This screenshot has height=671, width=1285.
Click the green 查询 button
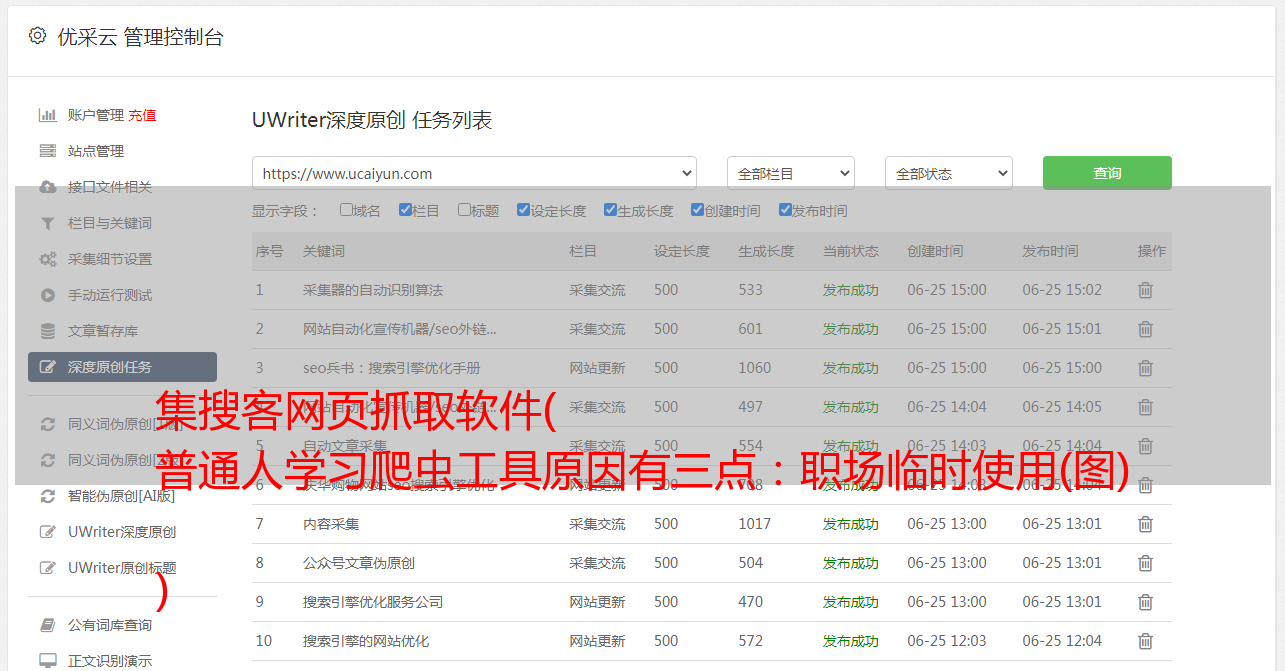(1107, 173)
